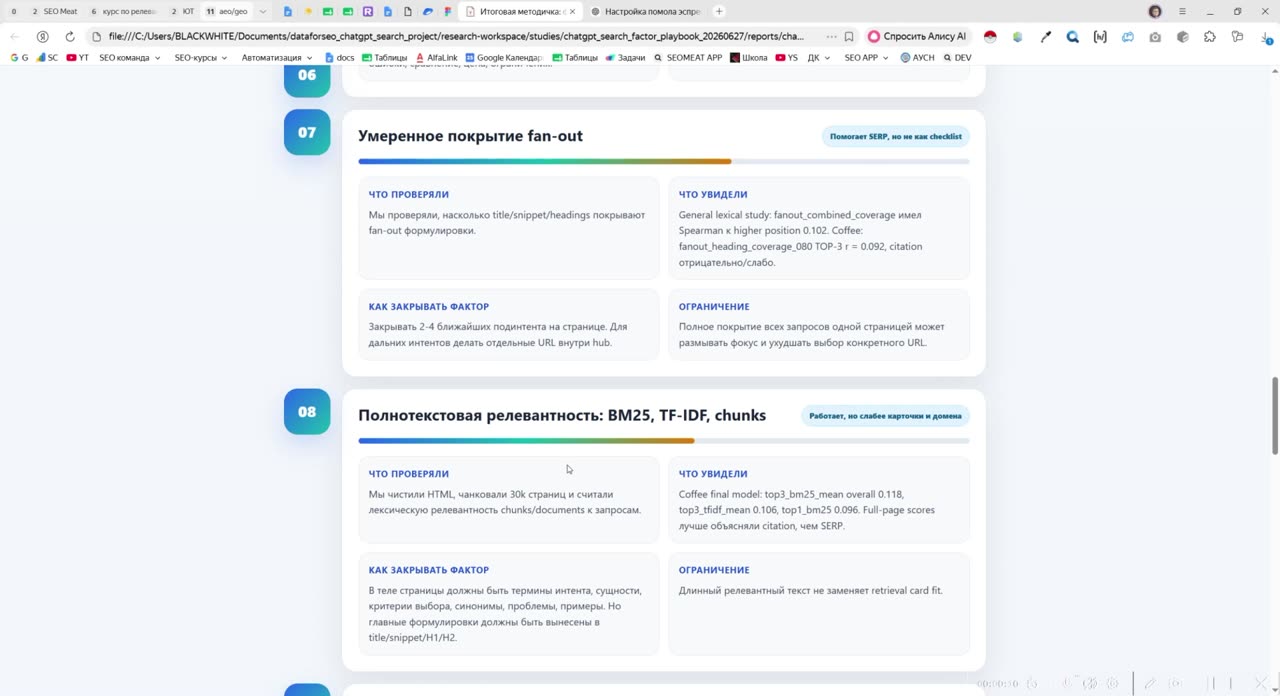Select the Итоговая методичка tab
The width and height of the screenshot is (1280, 696).
[x=521, y=11]
